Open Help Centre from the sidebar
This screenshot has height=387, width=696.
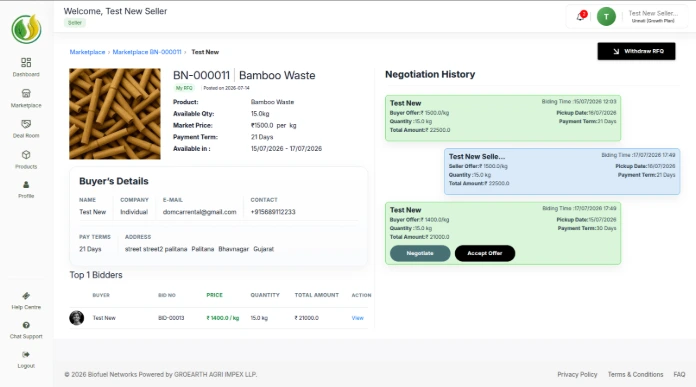26,296
